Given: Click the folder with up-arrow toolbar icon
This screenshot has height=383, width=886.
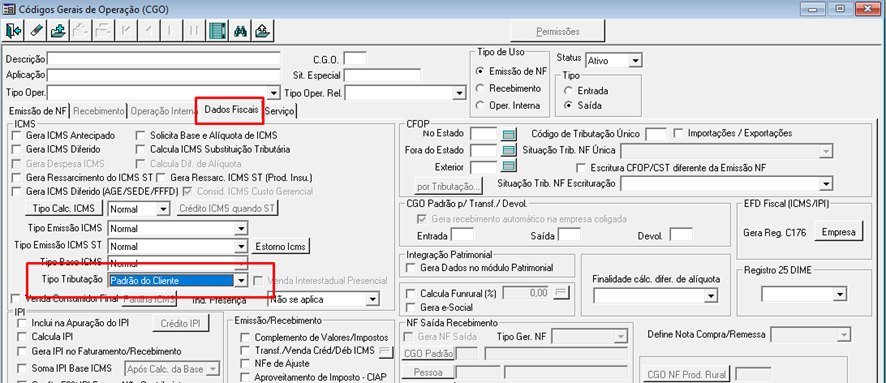Looking at the screenshot, I should pyautogui.click(x=262, y=31).
